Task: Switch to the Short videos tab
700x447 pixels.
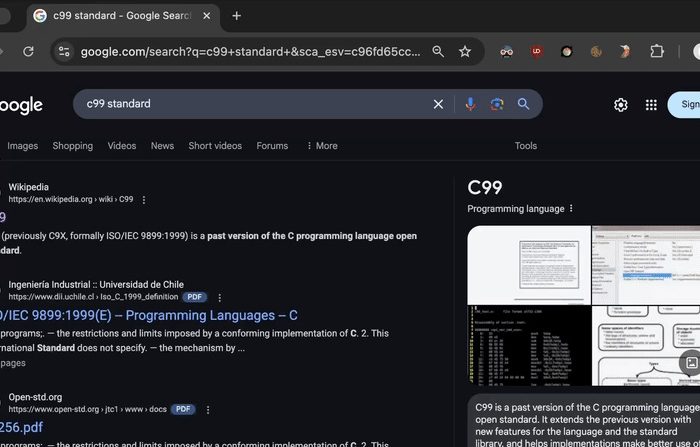Action: (x=215, y=146)
